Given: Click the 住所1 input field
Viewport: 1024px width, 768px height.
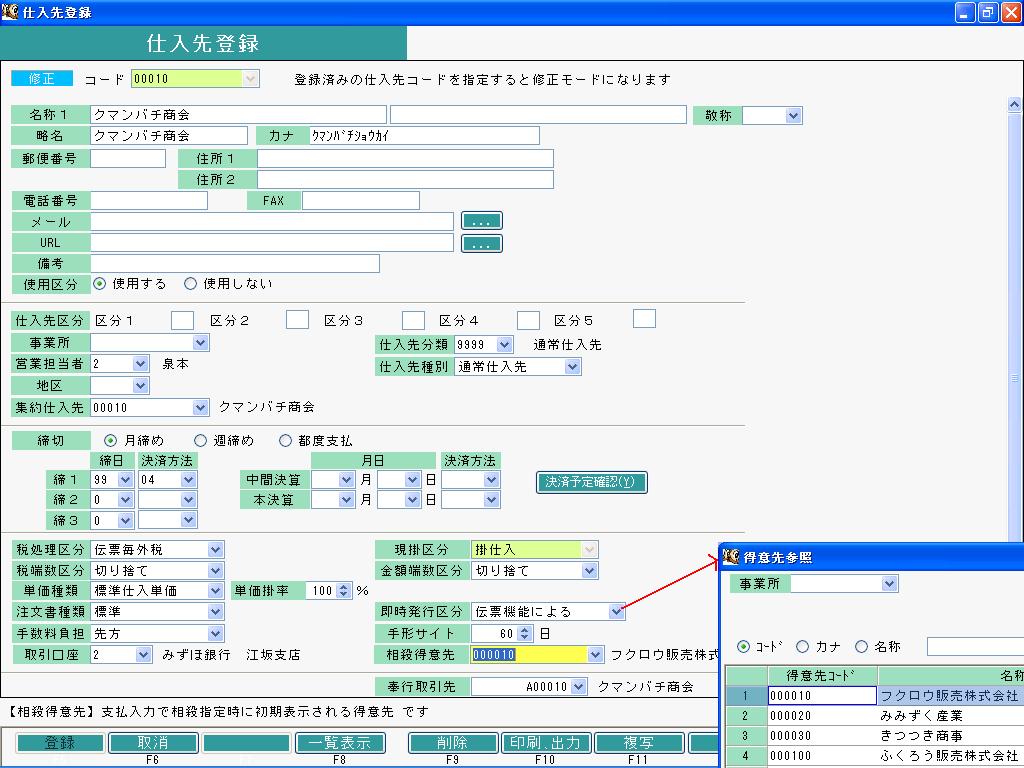Looking at the screenshot, I should [405, 158].
